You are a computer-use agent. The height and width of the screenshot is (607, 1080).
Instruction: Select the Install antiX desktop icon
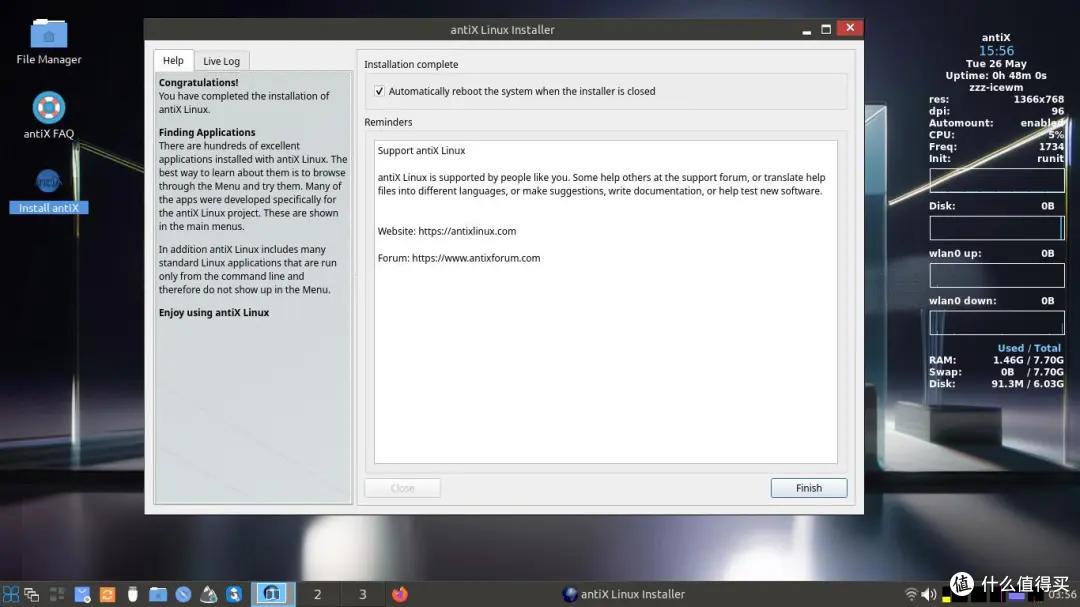48,192
